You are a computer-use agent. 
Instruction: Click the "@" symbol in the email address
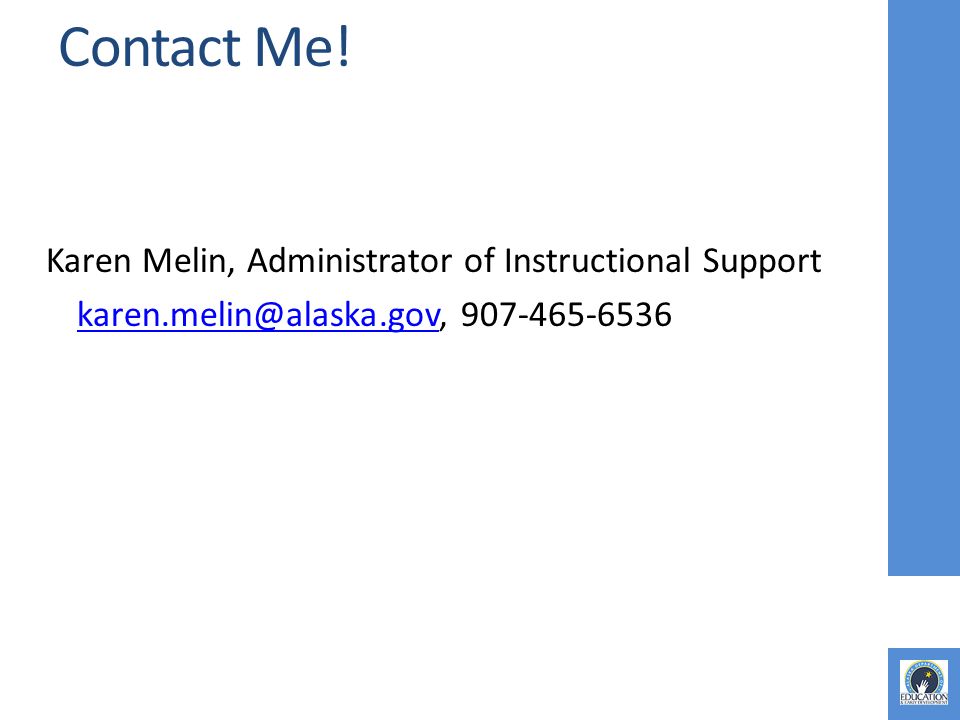[266, 316]
